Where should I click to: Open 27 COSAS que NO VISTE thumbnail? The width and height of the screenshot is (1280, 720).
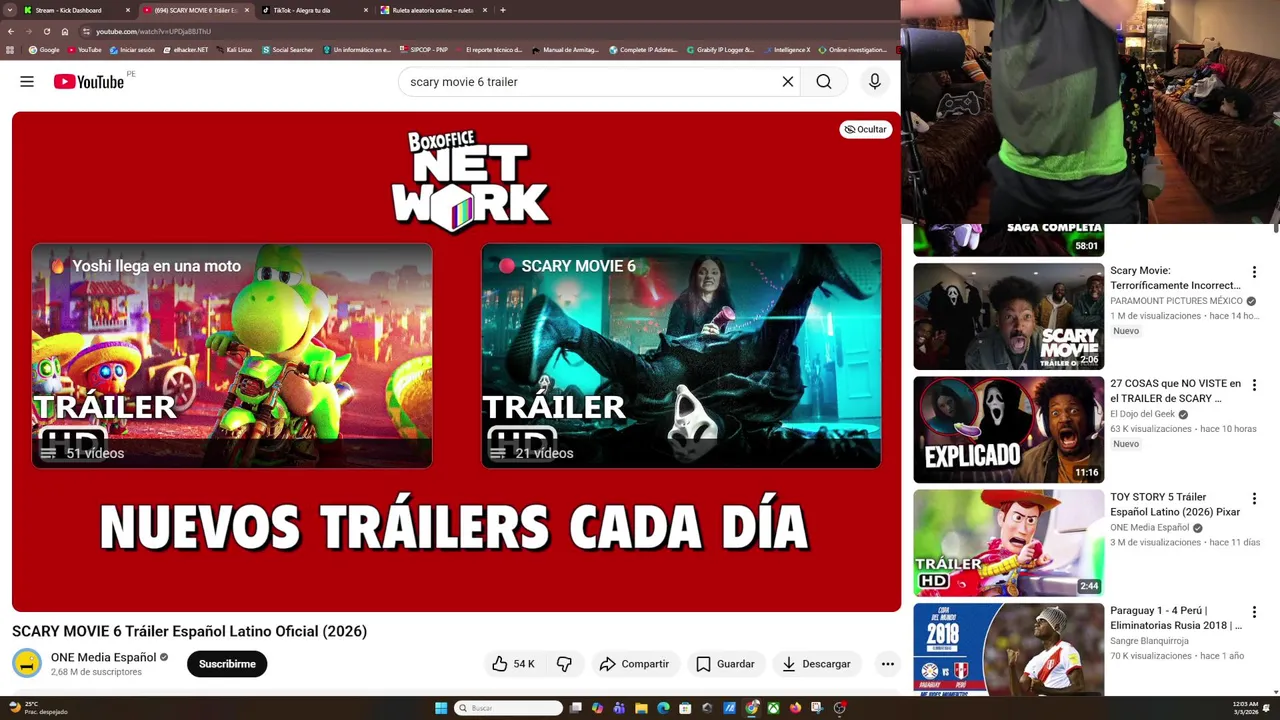click(x=1008, y=430)
